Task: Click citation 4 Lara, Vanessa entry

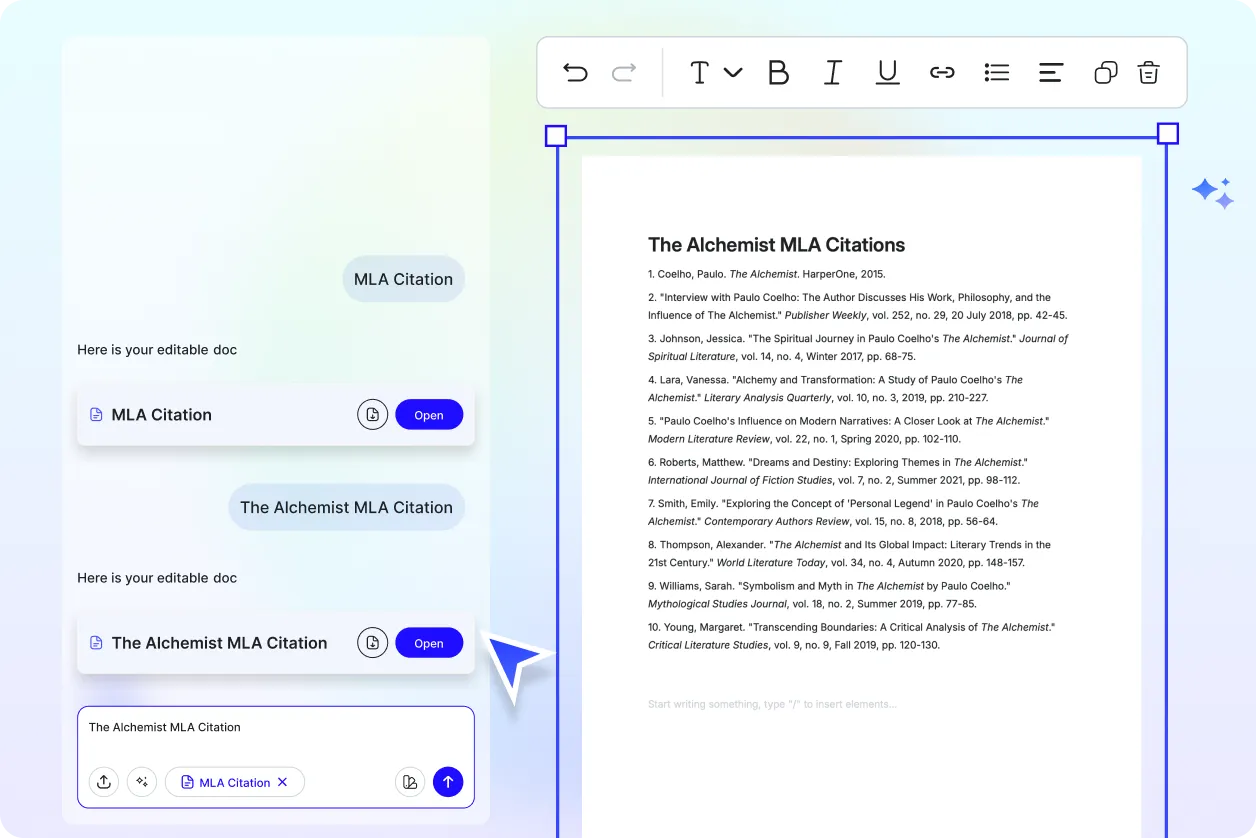Action: click(835, 389)
